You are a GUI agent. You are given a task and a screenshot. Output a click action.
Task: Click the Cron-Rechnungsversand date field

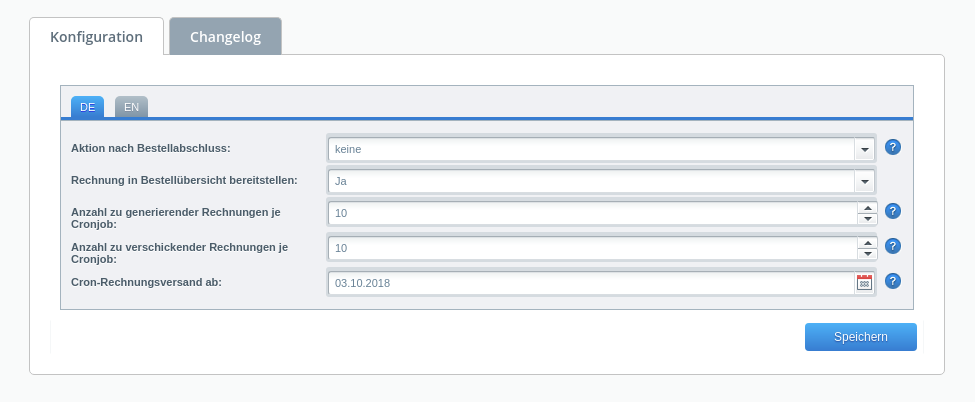click(x=590, y=283)
